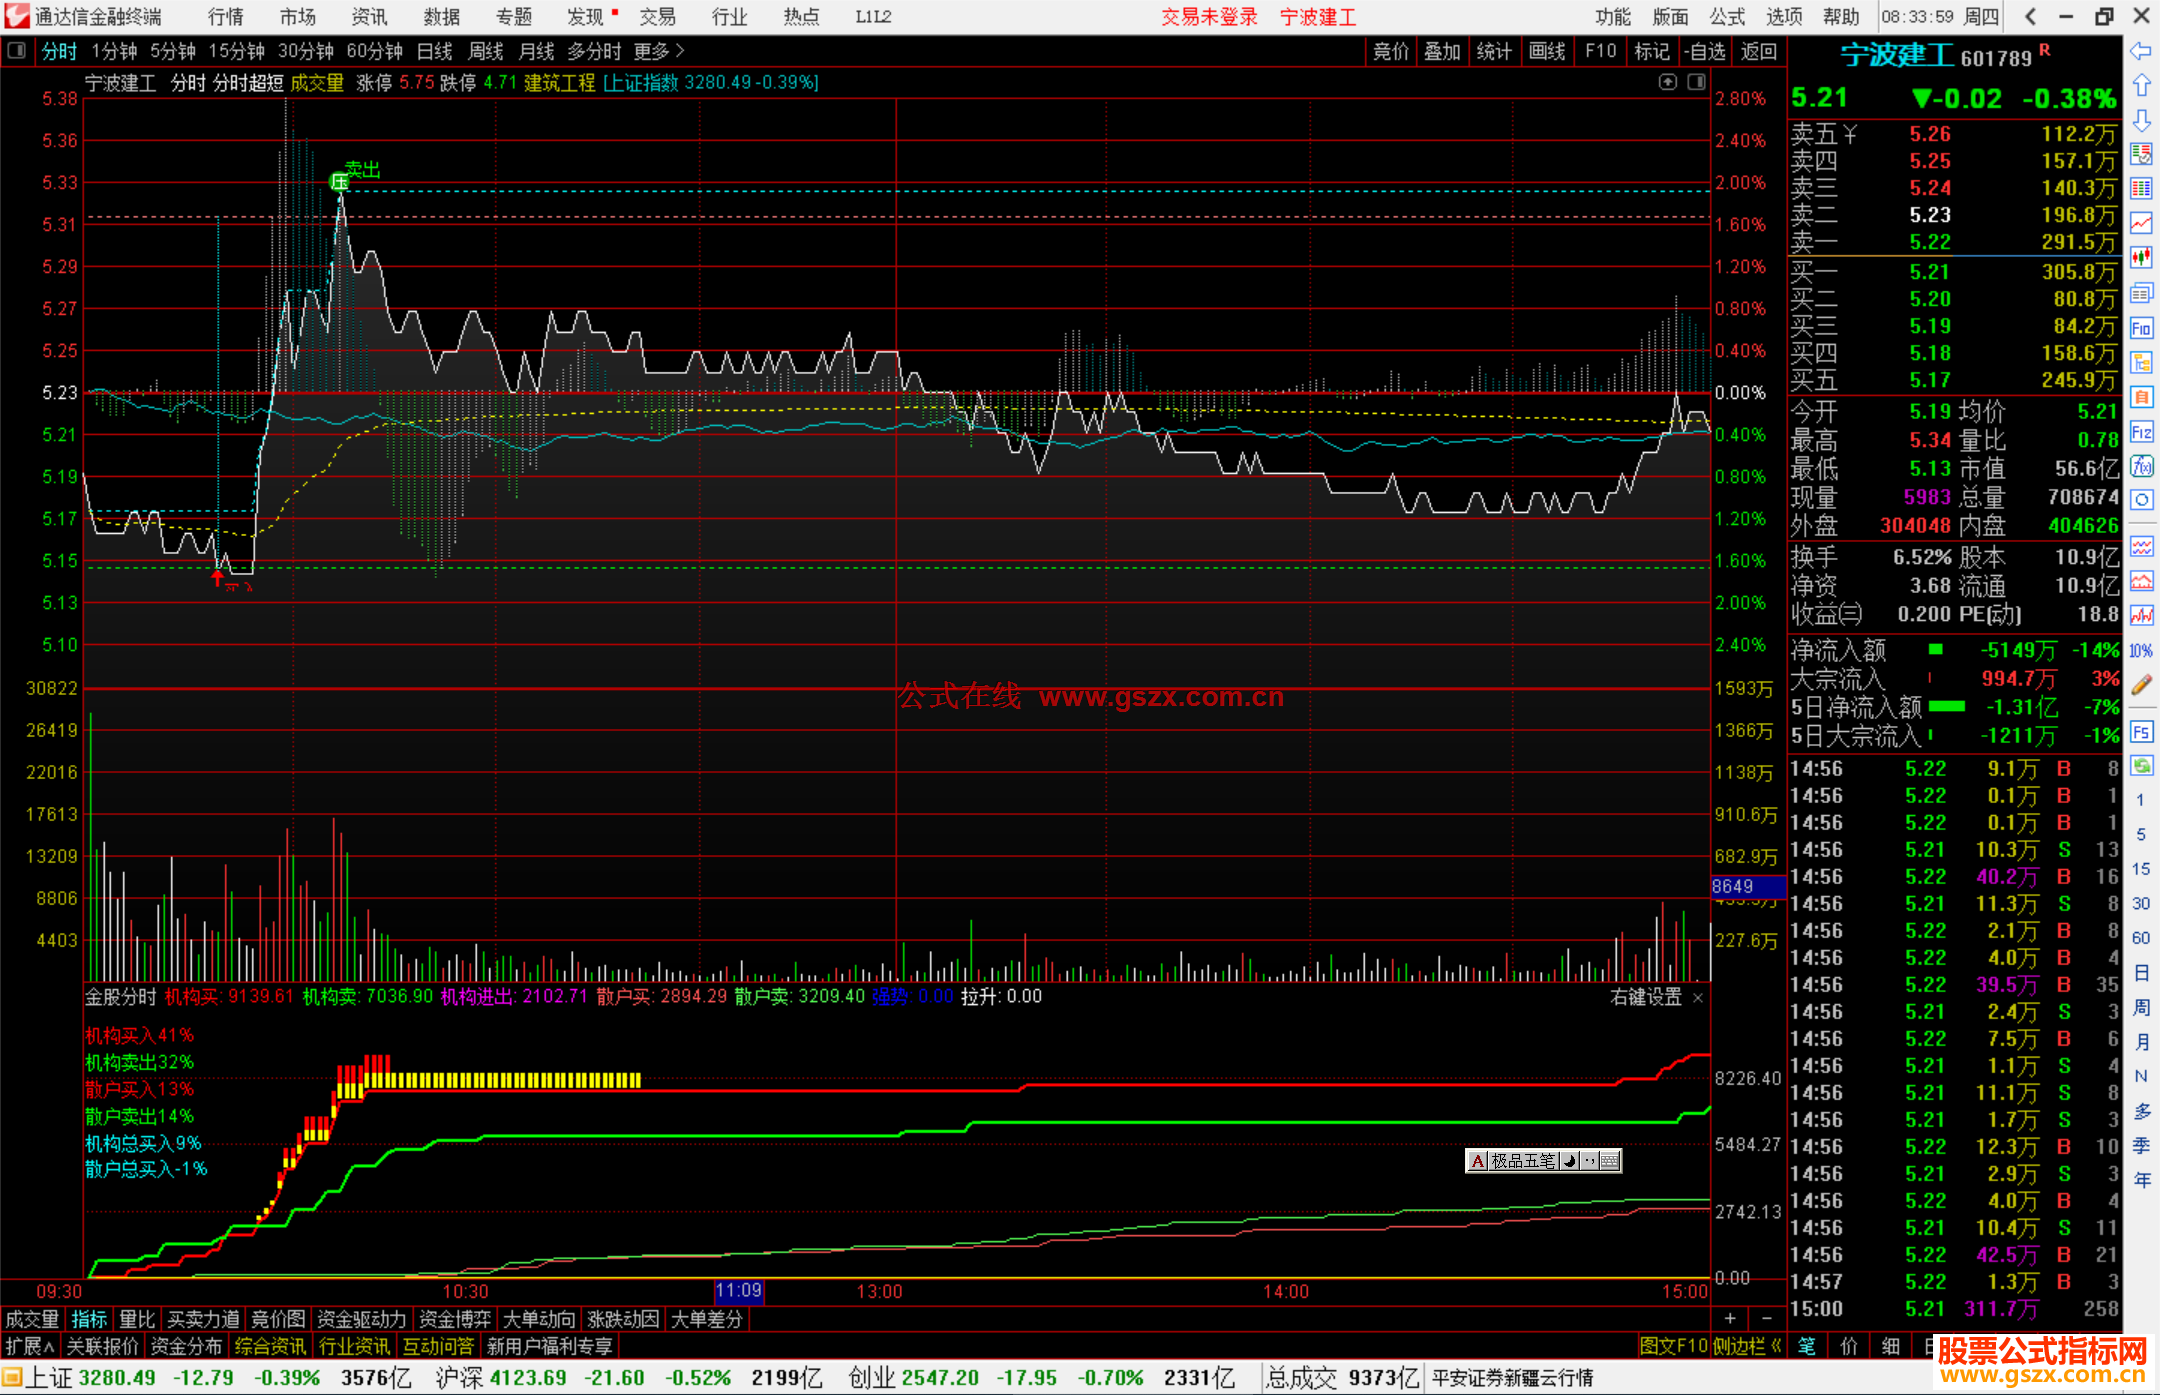Select the intraday line chart sidebar icon

2141,223
